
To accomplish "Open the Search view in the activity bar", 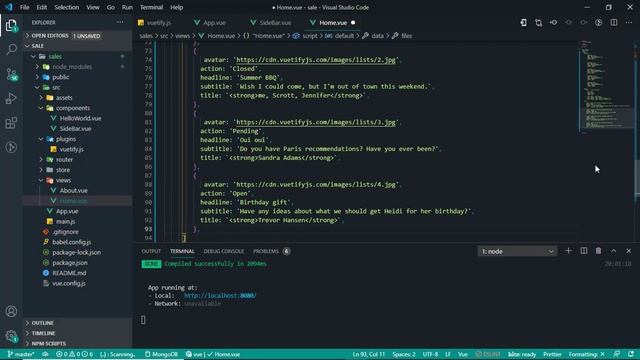I will click(11, 49).
